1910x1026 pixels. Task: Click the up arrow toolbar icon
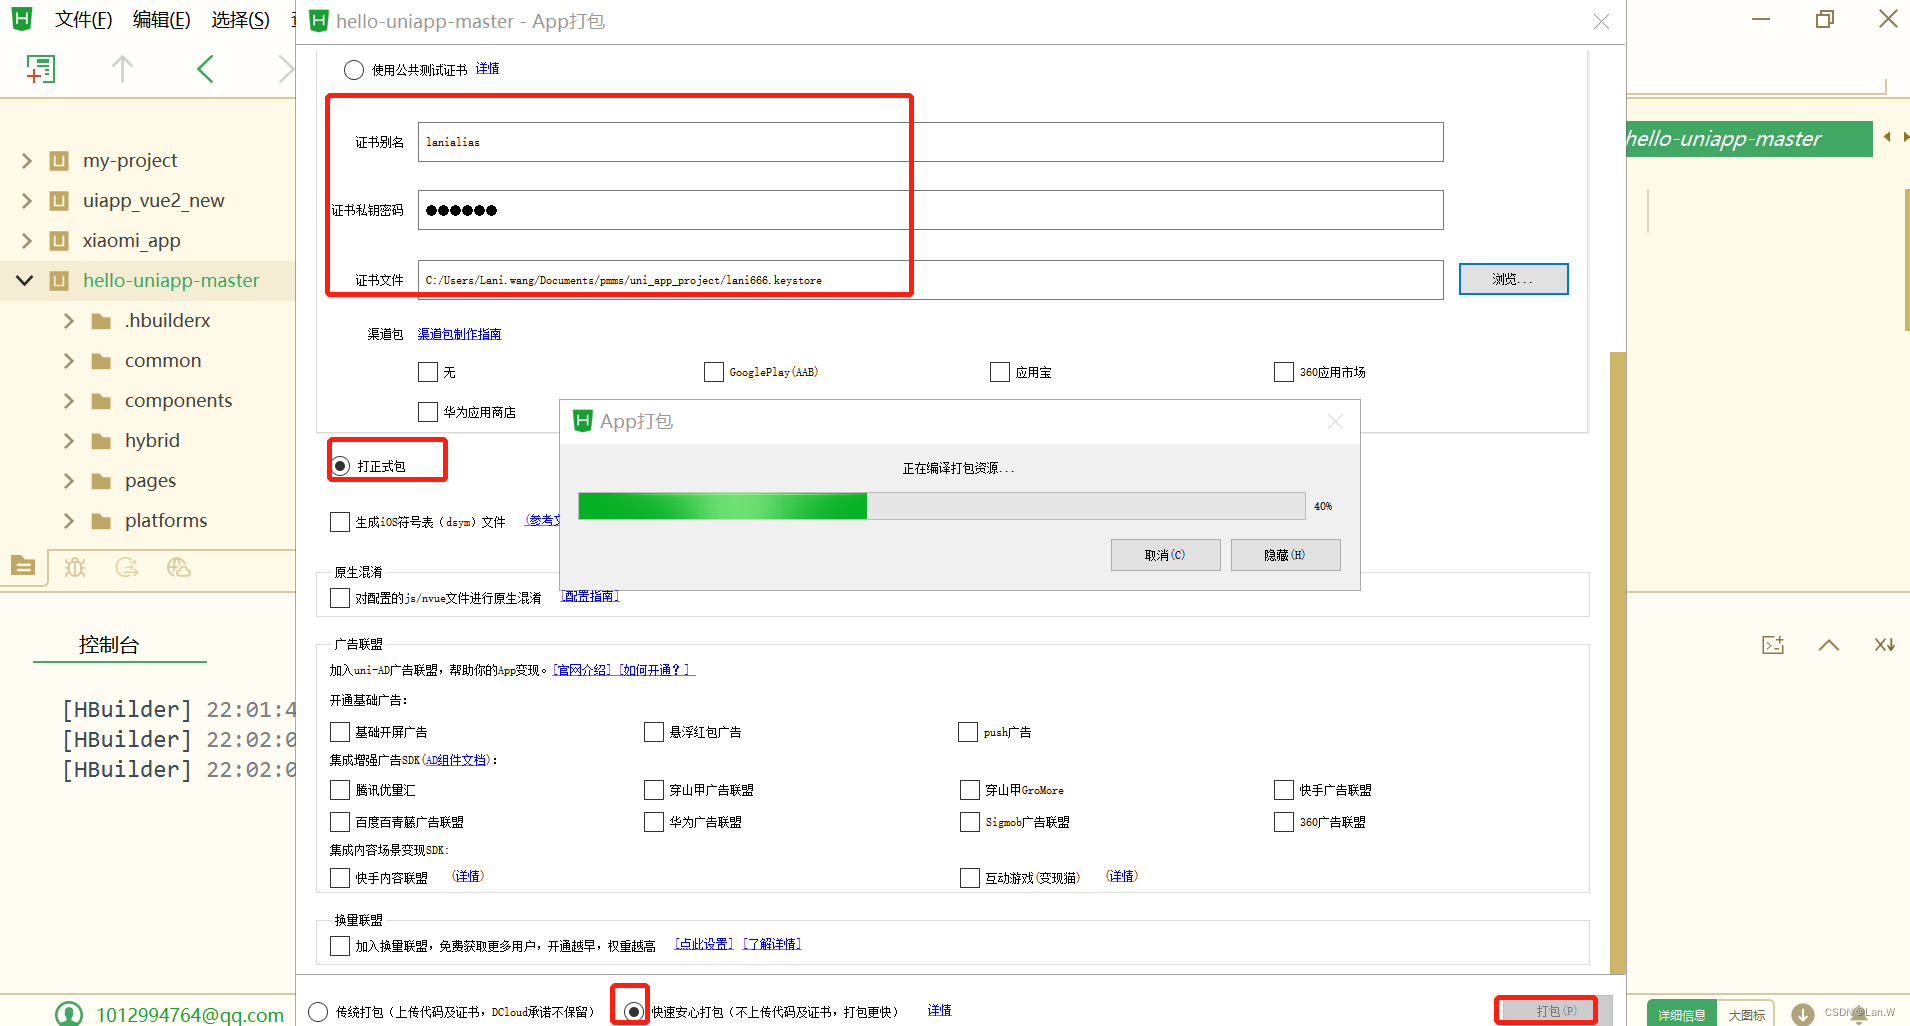pos(122,69)
